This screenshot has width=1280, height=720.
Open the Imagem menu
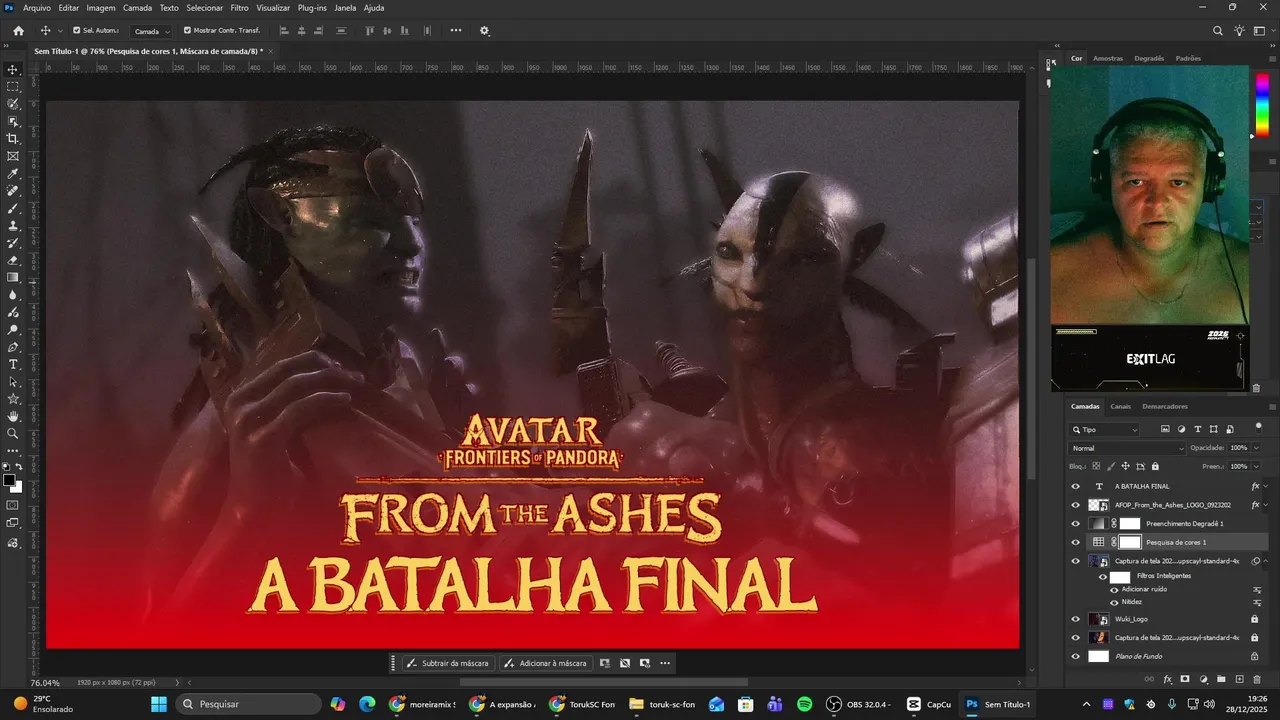click(x=101, y=8)
